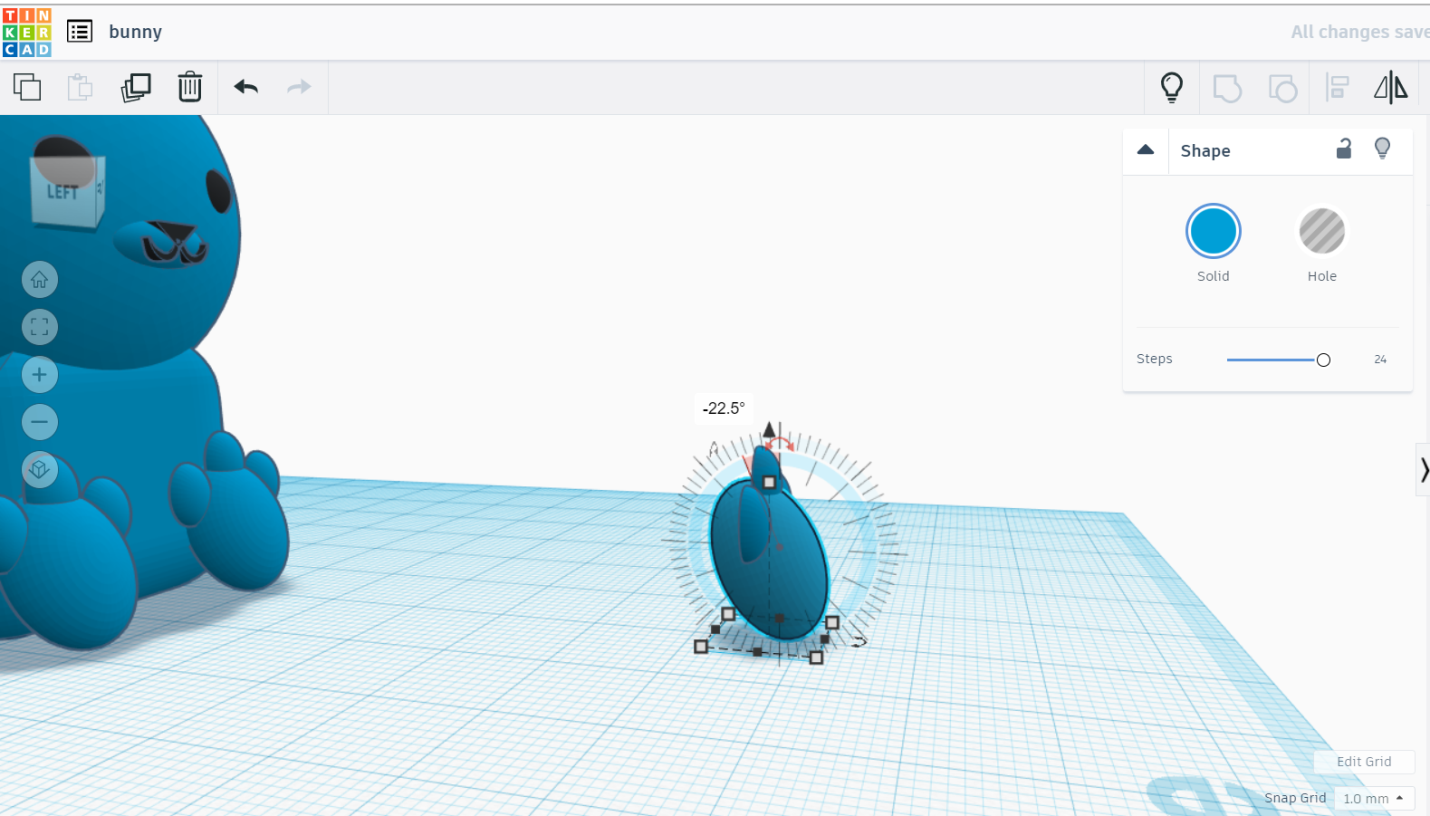Screen dimensions: 1430x816
Task: Expand the collapsed right shapes panel
Action: coord(1423,469)
